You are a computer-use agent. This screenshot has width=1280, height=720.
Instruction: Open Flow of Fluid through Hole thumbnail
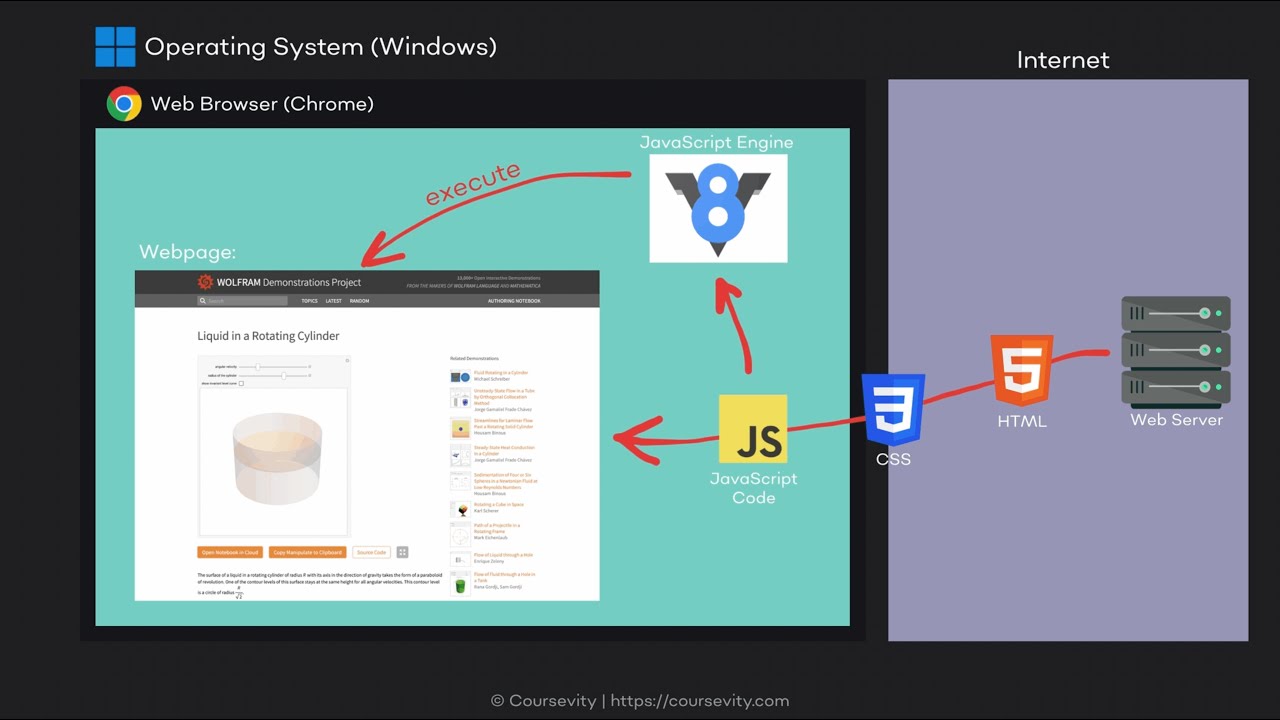point(460,584)
